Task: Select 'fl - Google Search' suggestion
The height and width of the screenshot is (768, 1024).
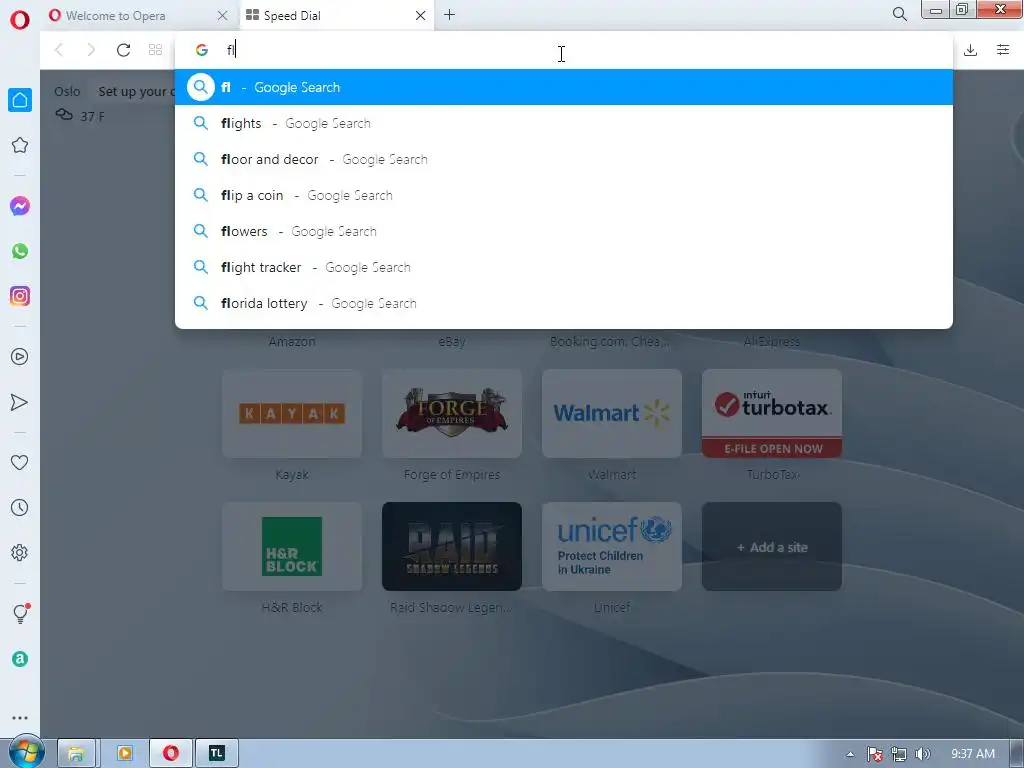Action: point(564,87)
